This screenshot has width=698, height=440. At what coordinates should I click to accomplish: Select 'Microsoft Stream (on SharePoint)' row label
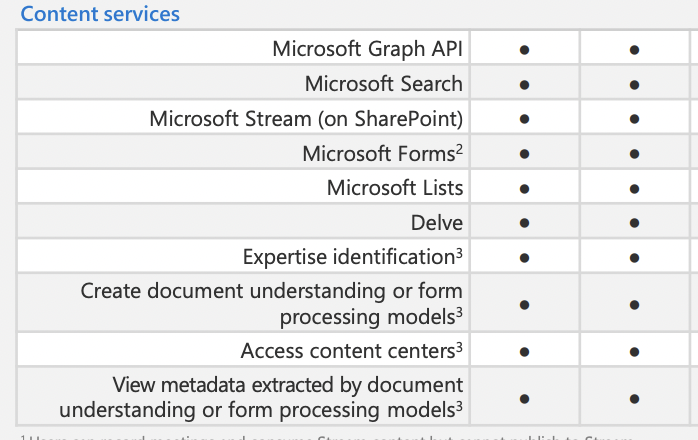(x=306, y=119)
